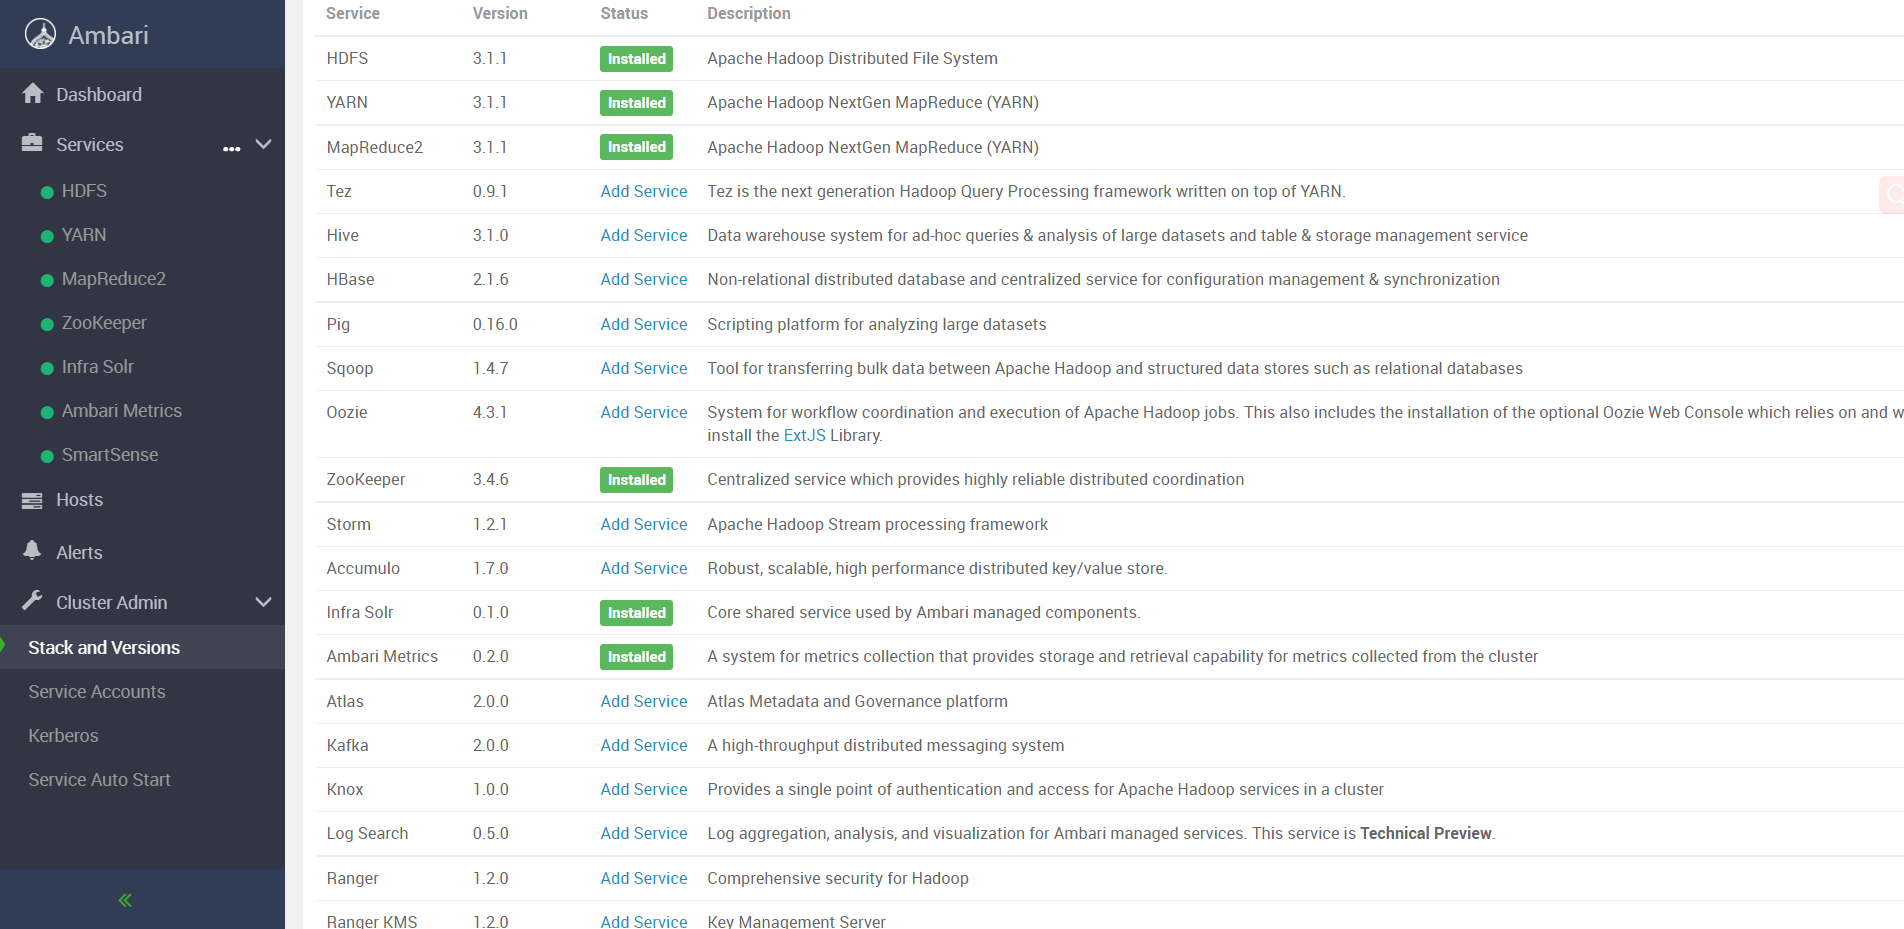Open Infra Solr service in sidebar
1904x929 pixels.
pos(98,367)
